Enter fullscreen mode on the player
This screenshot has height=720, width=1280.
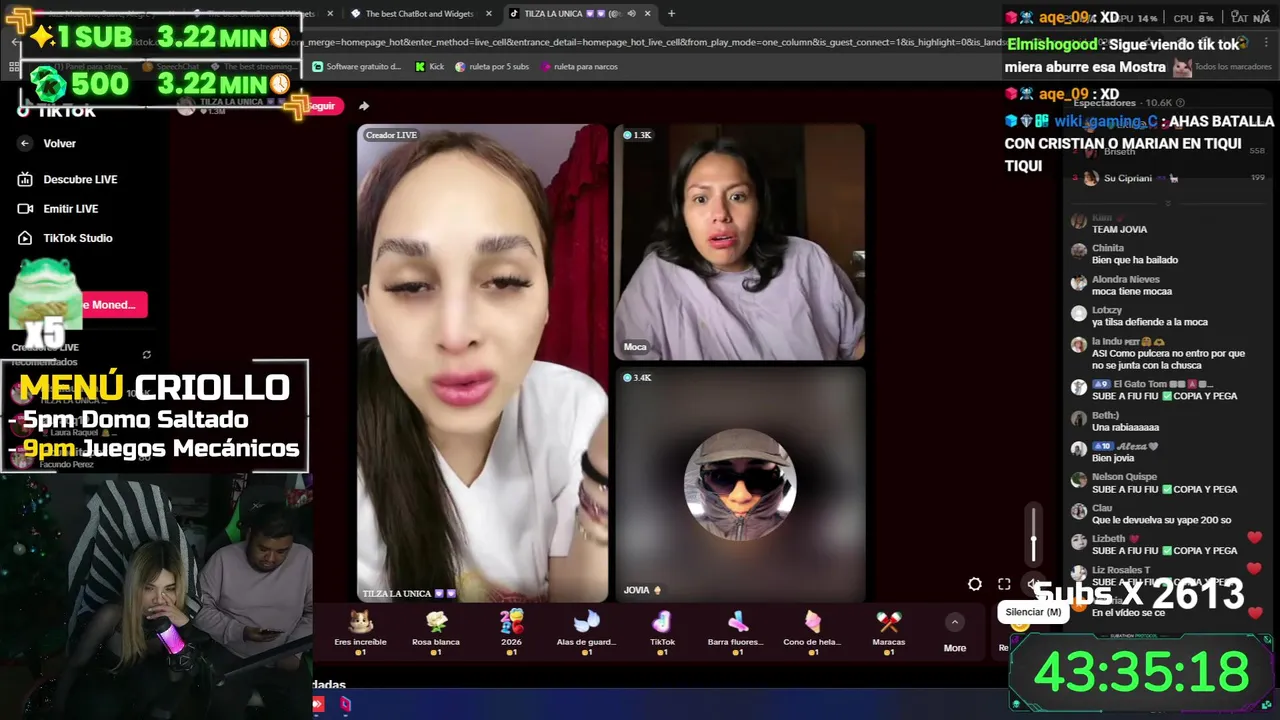pyautogui.click(x=1004, y=584)
